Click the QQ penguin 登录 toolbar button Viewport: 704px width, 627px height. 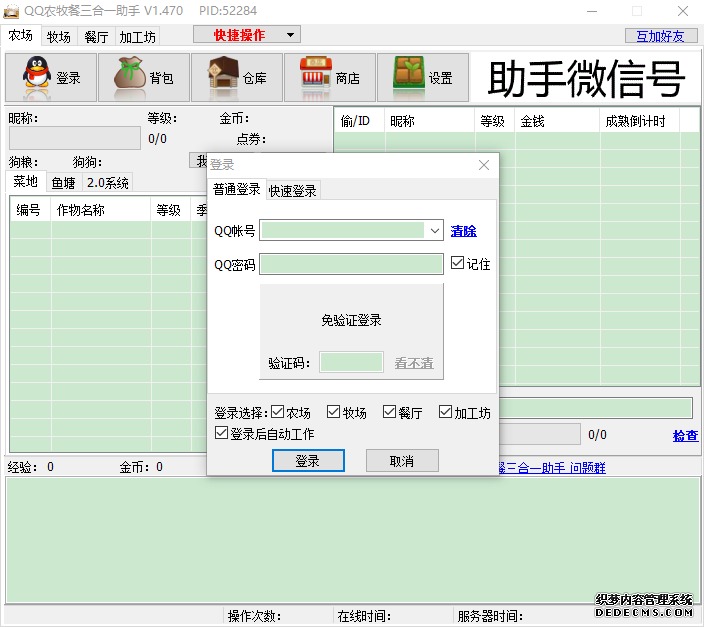point(51,77)
